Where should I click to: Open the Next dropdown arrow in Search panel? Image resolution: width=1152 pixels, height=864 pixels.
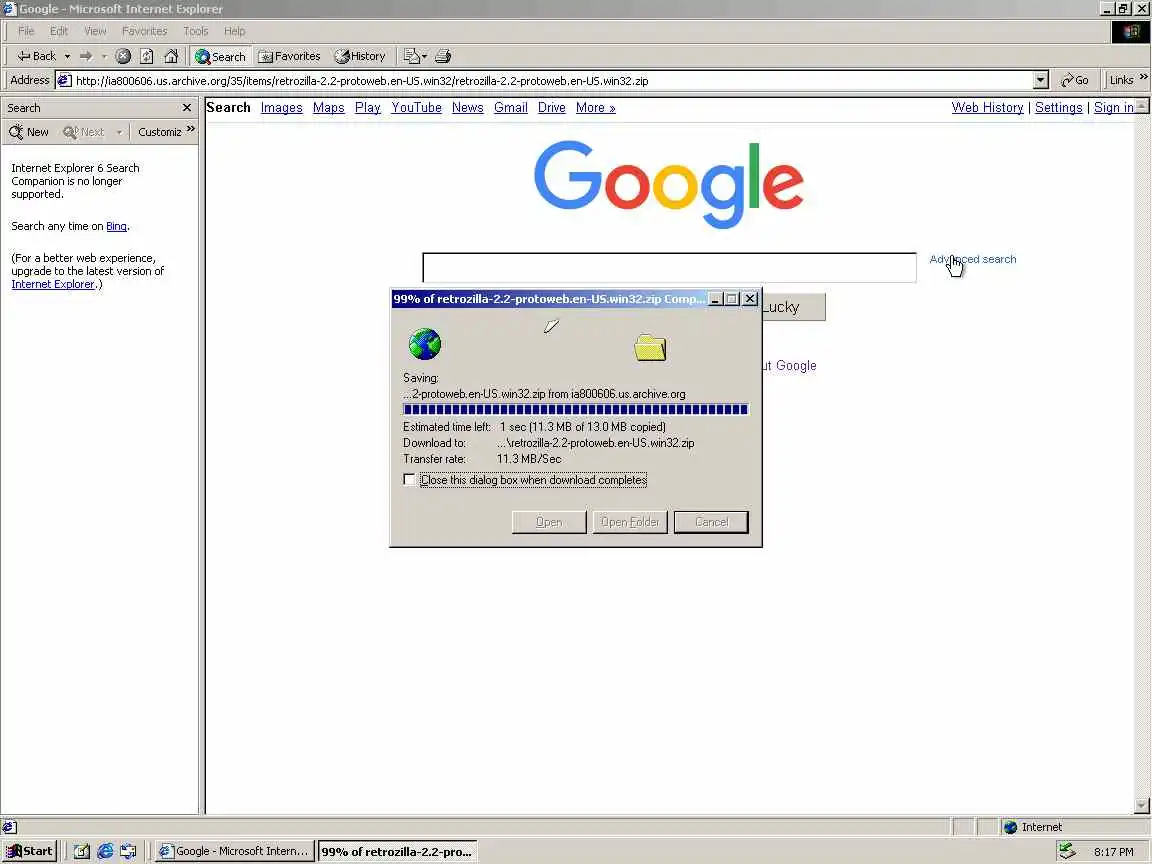[119, 132]
